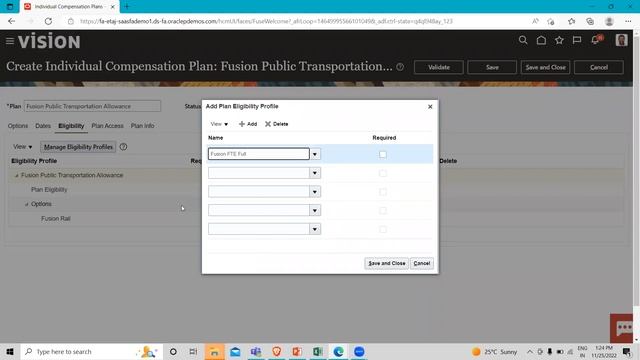Open Favorites star in the Vision header
The width and height of the screenshot is (640, 360).
[559, 40]
